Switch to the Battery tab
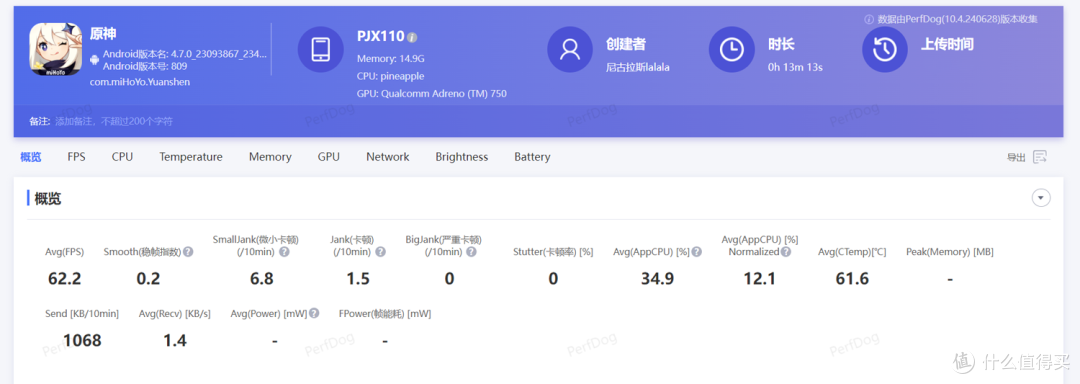Image resolution: width=1080 pixels, height=384 pixels. pyautogui.click(x=532, y=157)
